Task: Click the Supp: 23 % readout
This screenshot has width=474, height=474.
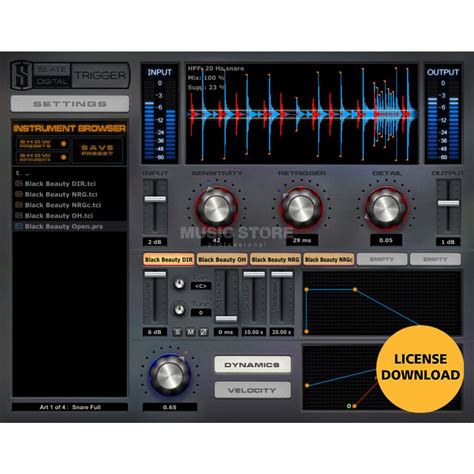Action: (x=207, y=87)
